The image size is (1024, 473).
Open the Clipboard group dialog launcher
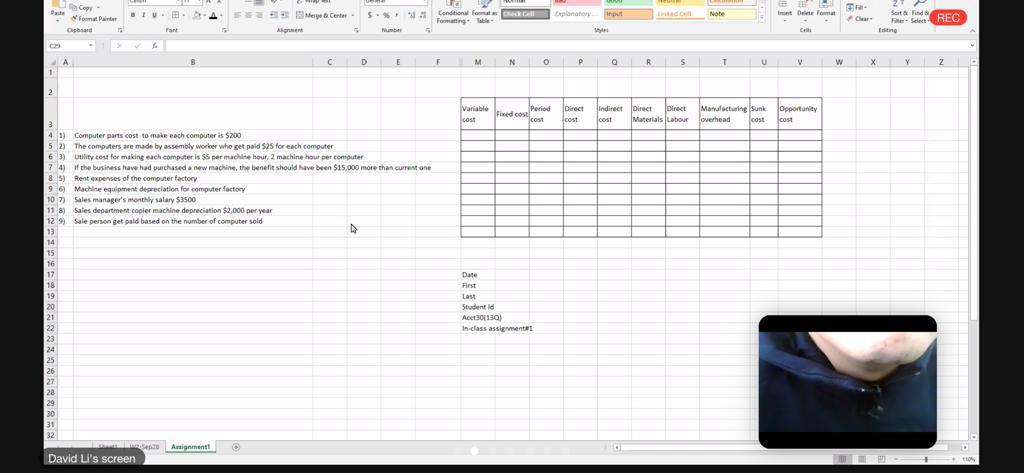(x=120, y=31)
